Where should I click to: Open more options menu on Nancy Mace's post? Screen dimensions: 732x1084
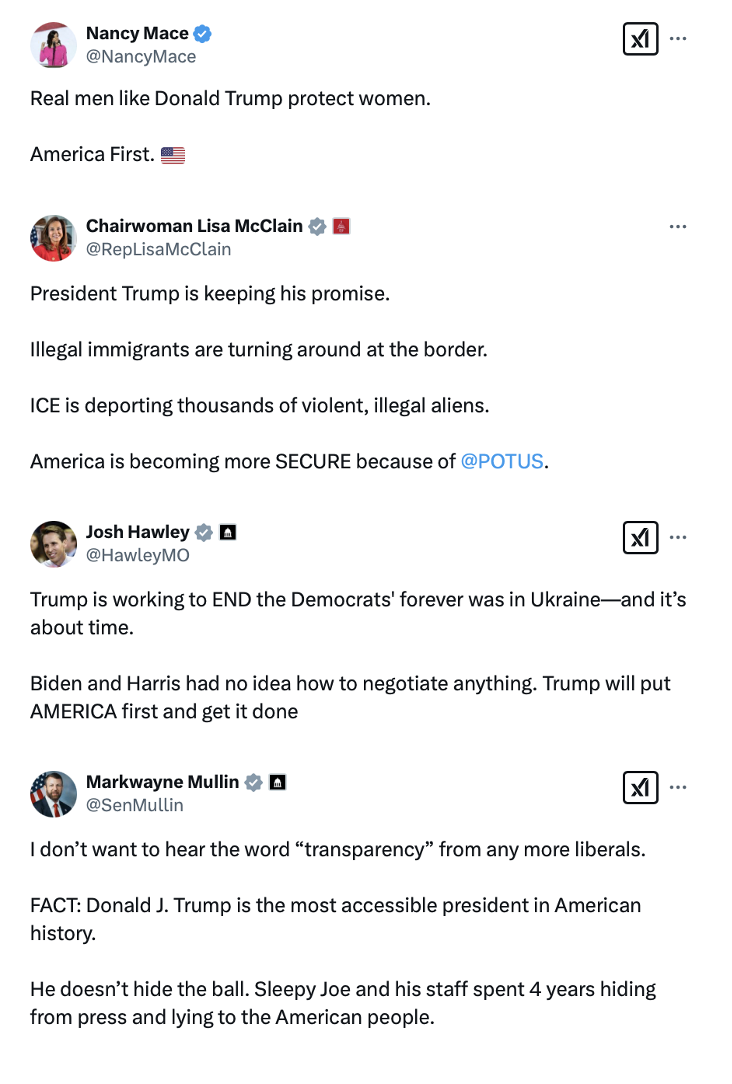(x=678, y=39)
